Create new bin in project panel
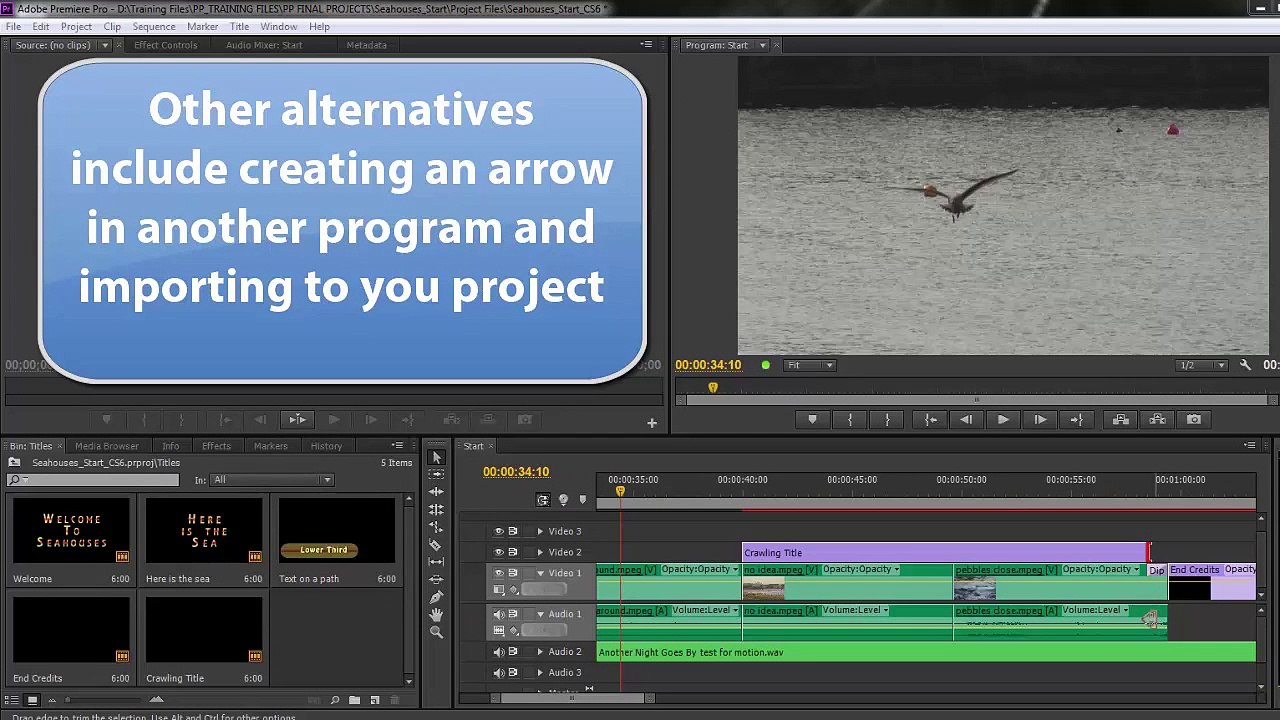The width and height of the screenshot is (1280, 720). pyautogui.click(x=354, y=700)
